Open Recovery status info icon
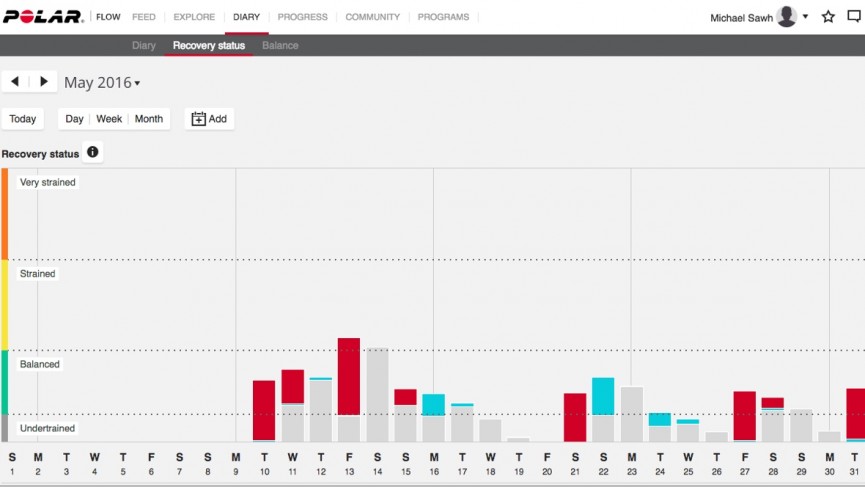865x487 pixels. [x=93, y=152]
